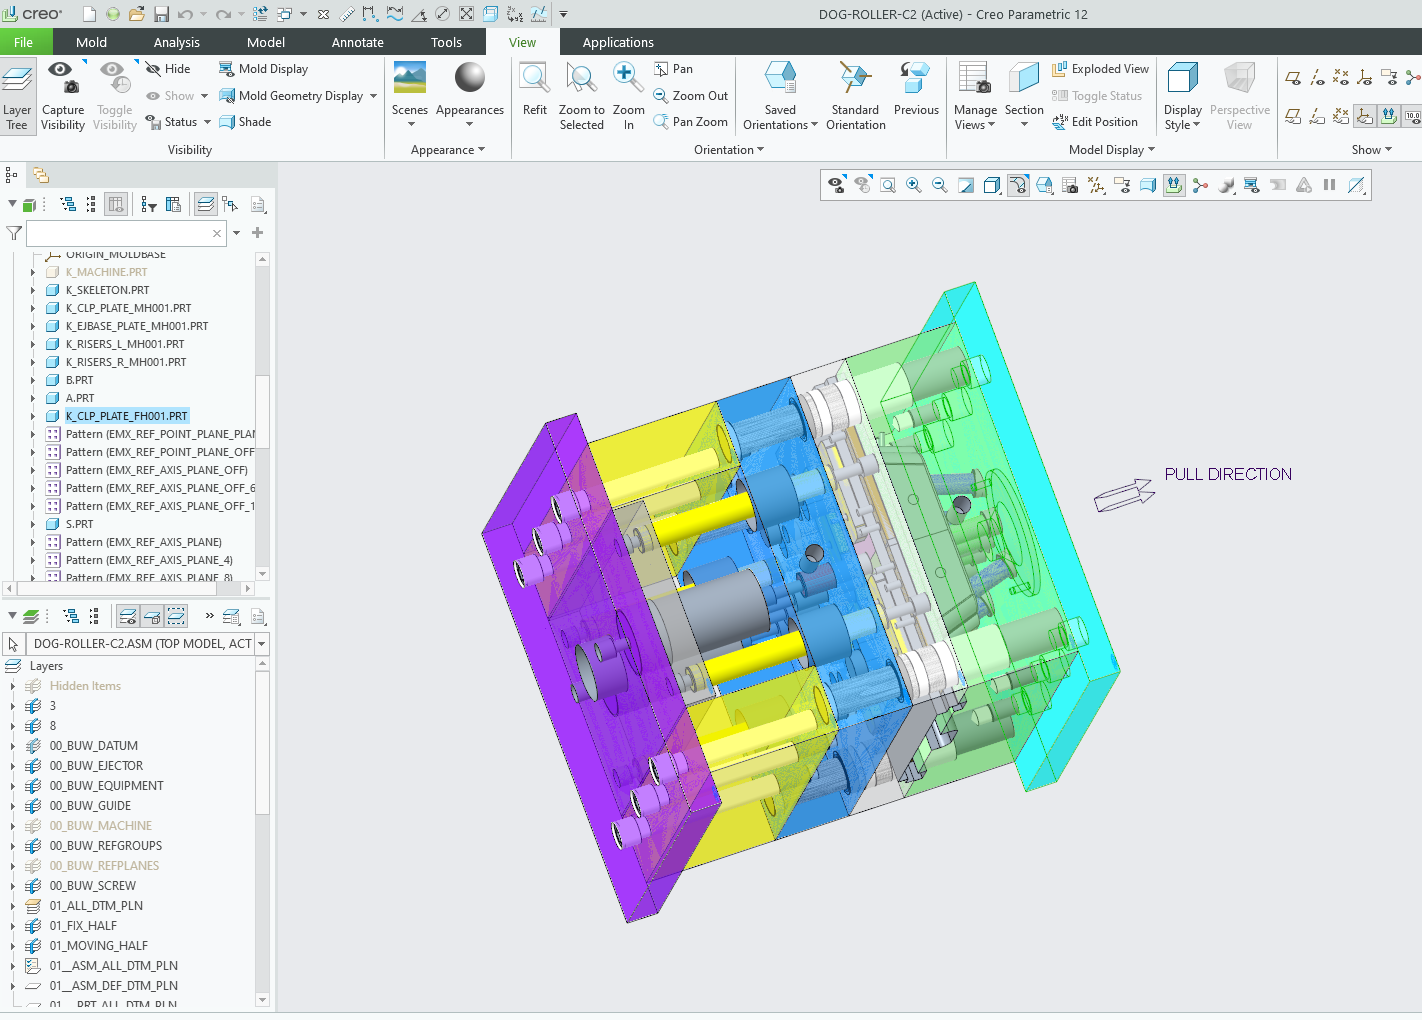Click the model tree search field
Image resolution: width=1422 pixels, height=1020 pixels.
click(118, 233)
